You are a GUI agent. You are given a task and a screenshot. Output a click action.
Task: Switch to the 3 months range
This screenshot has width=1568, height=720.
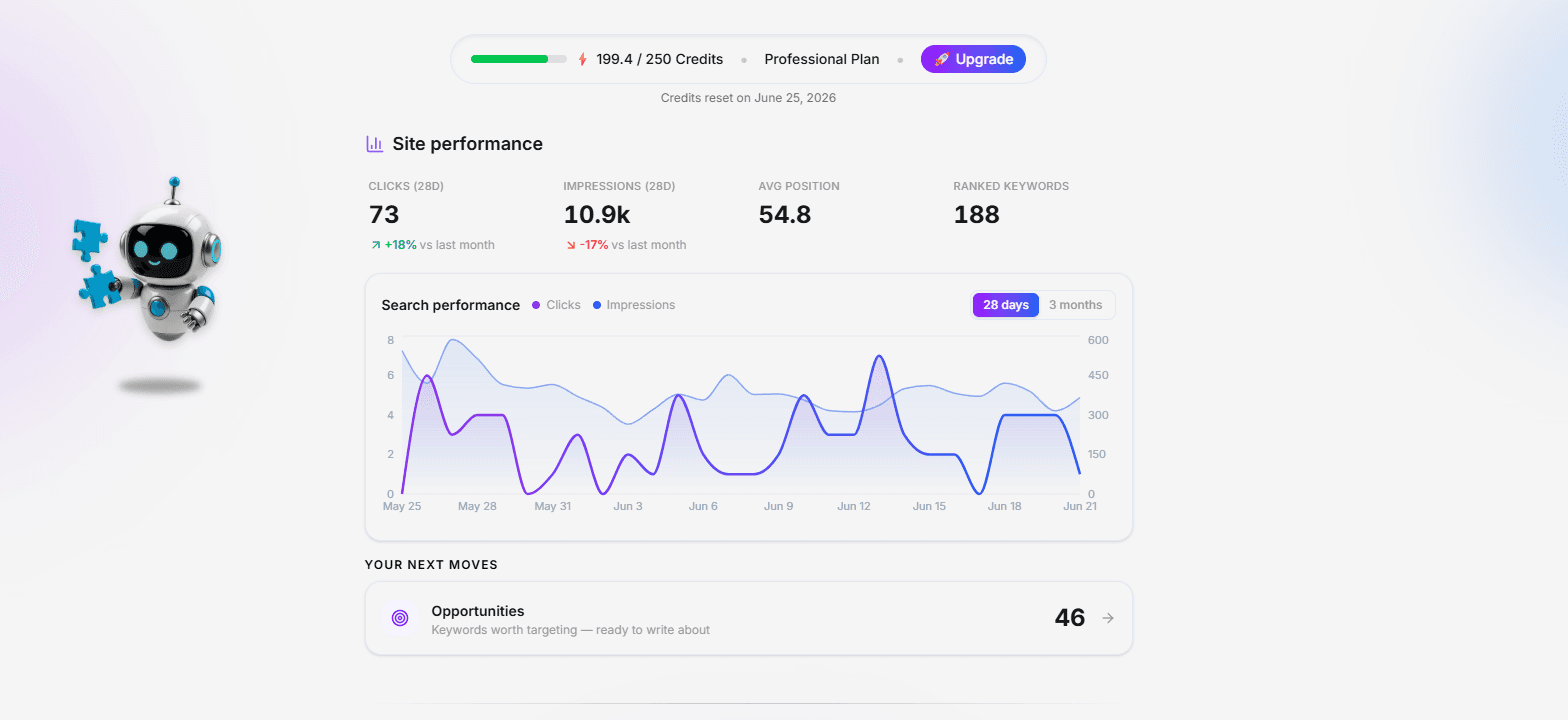click(1075, 305)
